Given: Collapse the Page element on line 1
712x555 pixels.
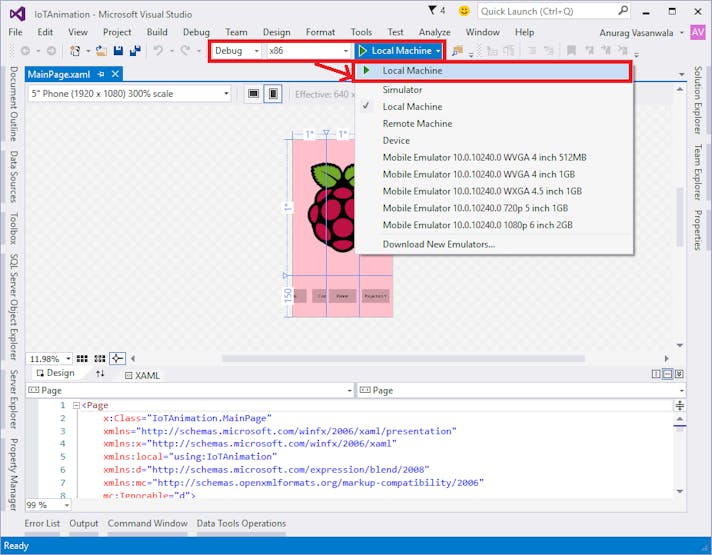Looking at the screenshot, I should (76, 405).
